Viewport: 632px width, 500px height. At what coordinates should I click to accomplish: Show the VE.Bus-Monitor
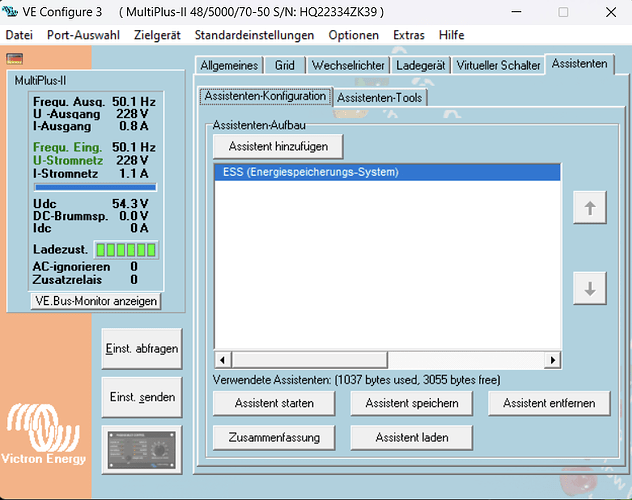[x=96, y=301]
